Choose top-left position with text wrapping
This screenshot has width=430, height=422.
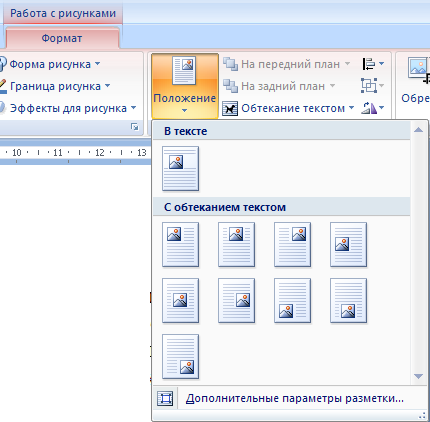click(180, 245)
